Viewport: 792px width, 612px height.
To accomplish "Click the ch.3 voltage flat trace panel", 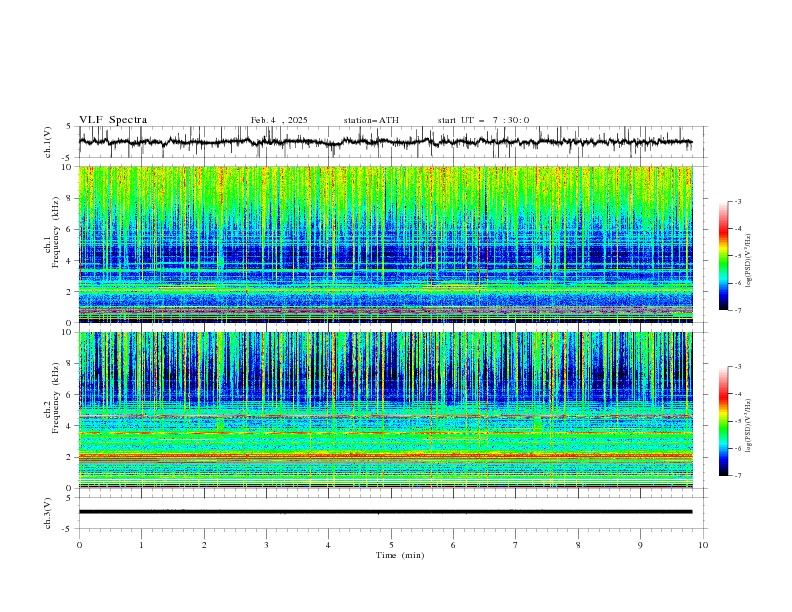I will 392,513.
